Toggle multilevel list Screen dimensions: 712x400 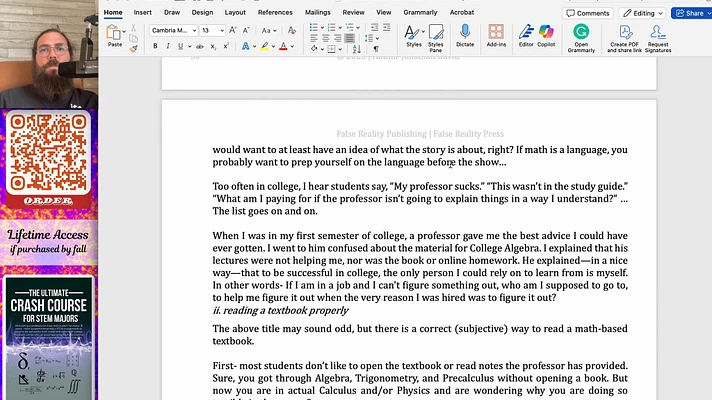tap(349, 28)
